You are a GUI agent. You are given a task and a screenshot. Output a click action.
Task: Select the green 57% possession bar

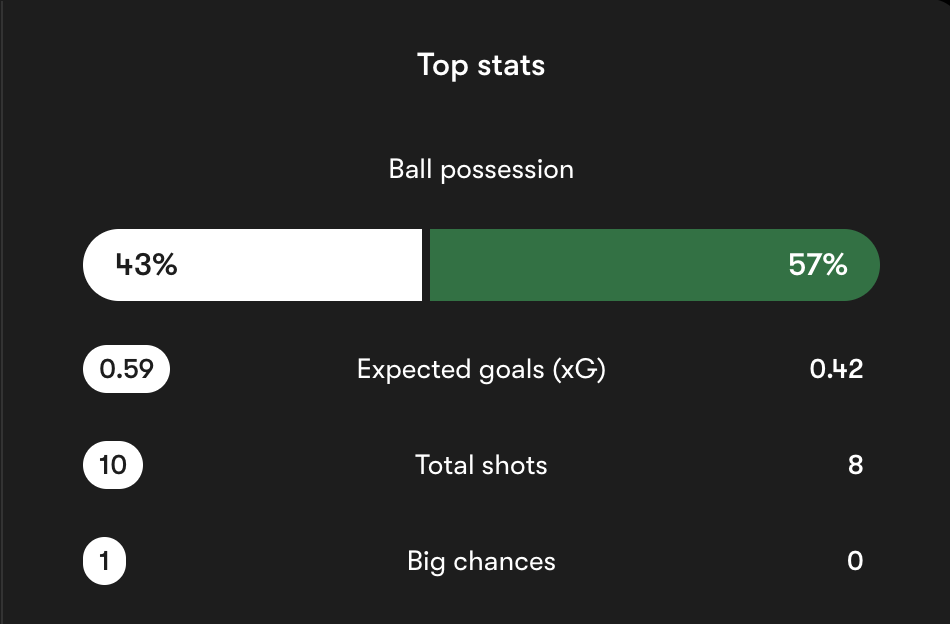point(655,265)
